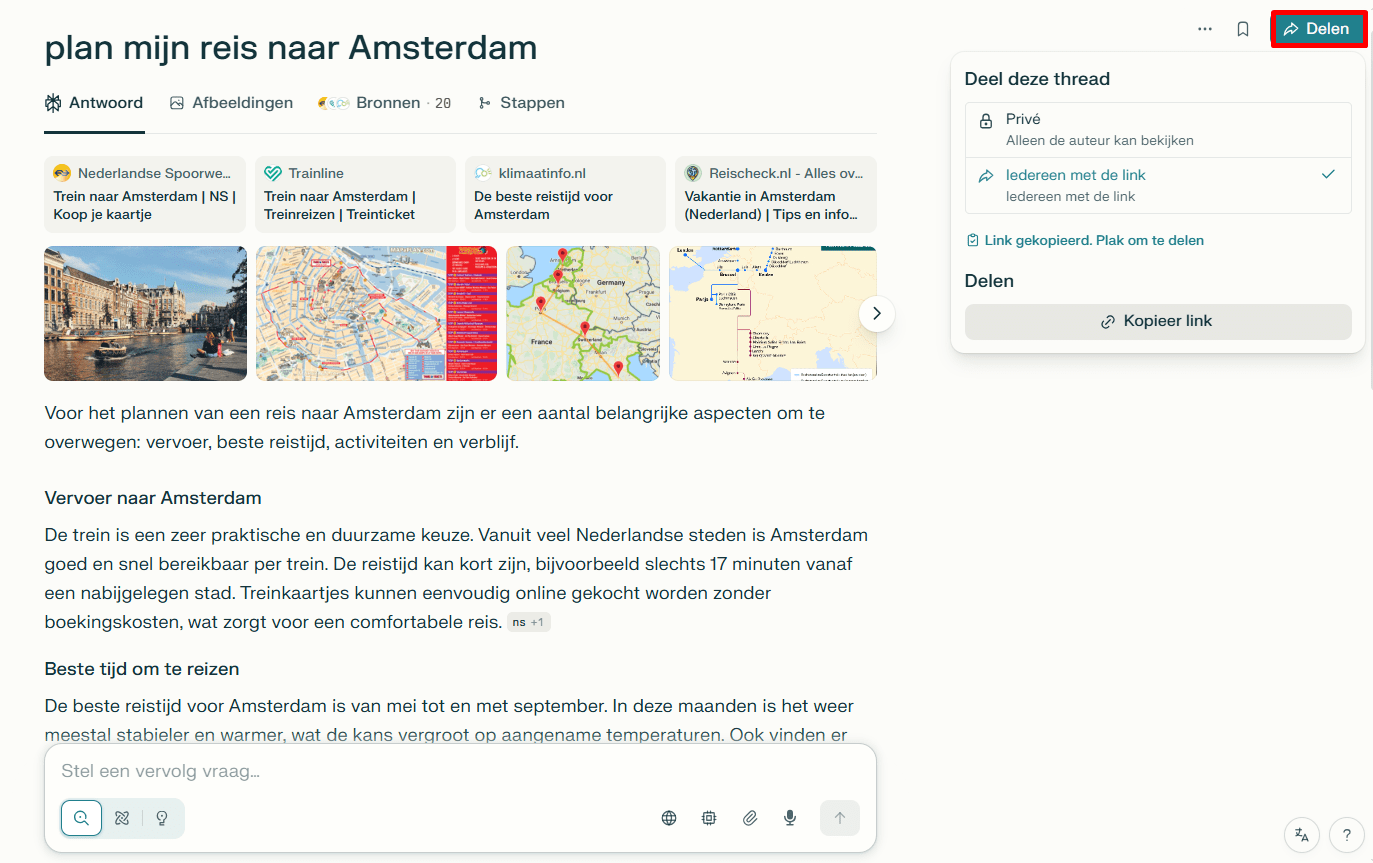The image size is (1373, 863).
Task: Select the Privé sharing option
Action: click(x=1157, y=130)
